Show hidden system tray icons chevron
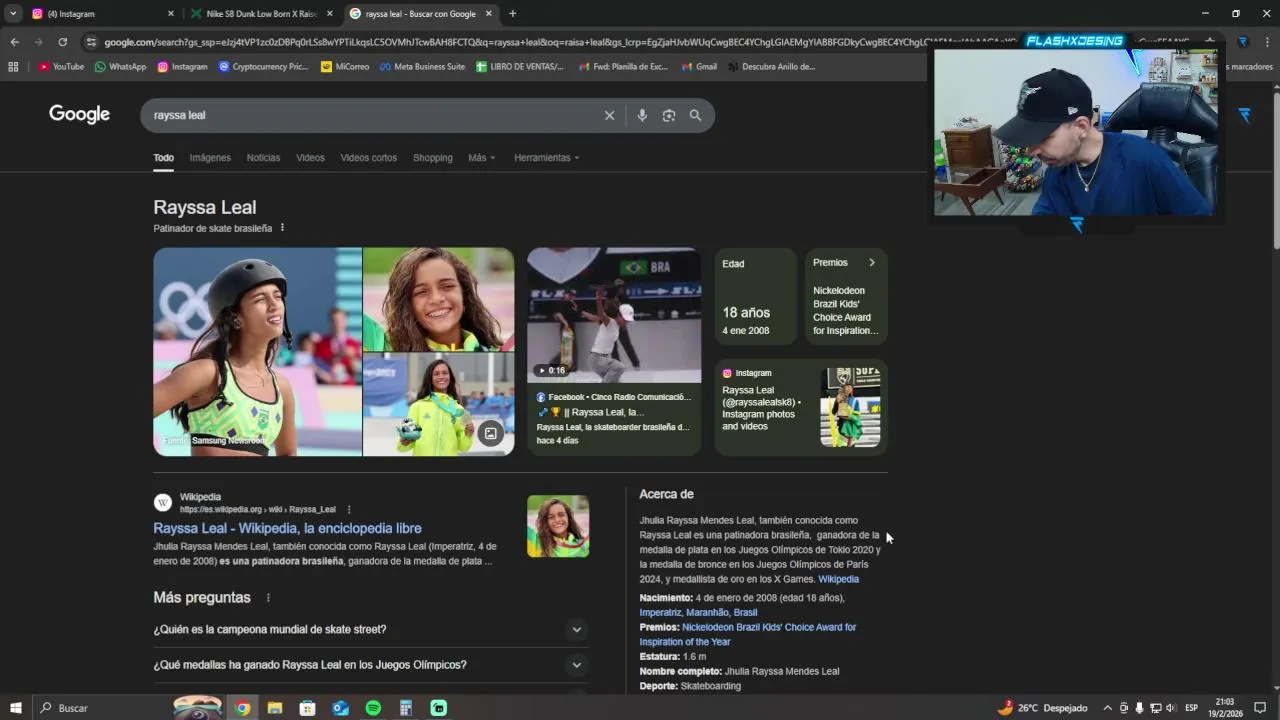The image size is (1280, 720). 1107,708
